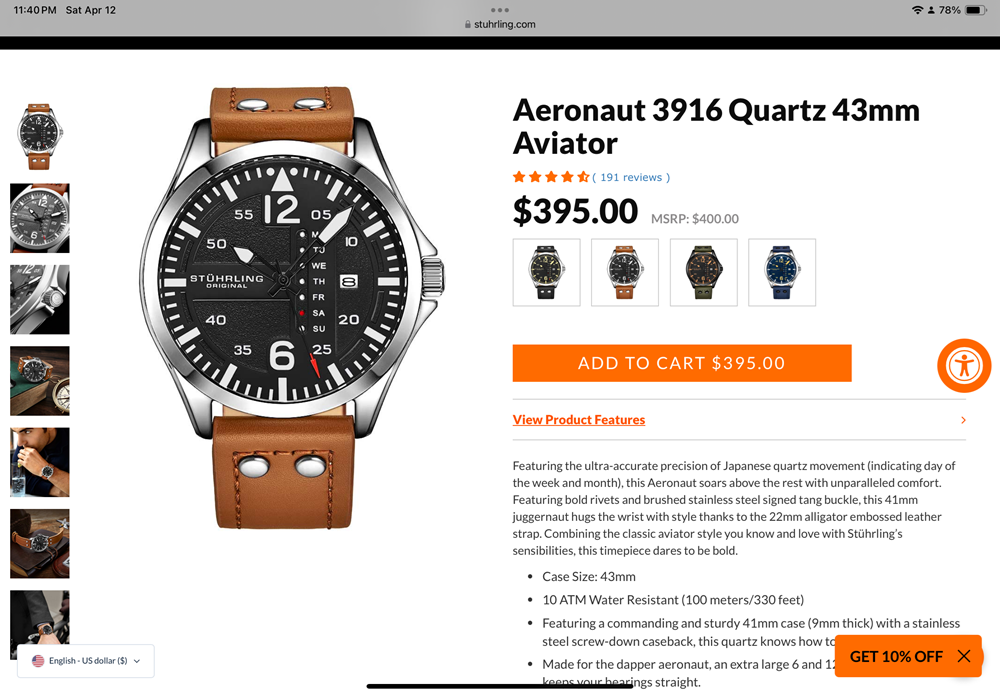Select the brown strap color variant
The height and width of the screenshot is (695, 1000).
[x=624, y=272]
